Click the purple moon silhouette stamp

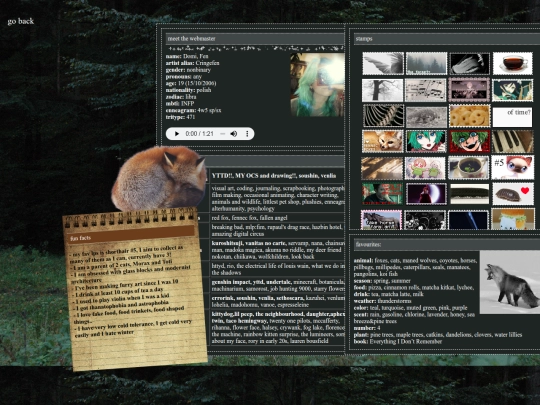(x=426, y=194)
